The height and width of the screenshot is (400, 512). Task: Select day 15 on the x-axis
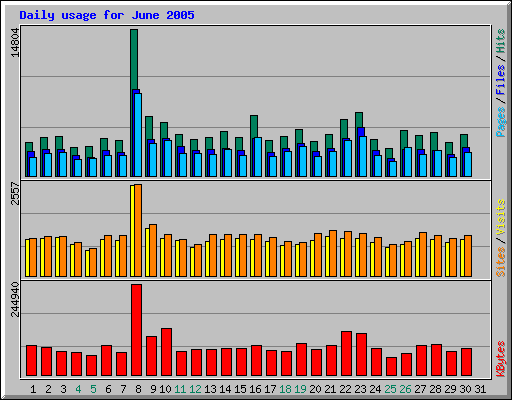[x=240, y=389]
